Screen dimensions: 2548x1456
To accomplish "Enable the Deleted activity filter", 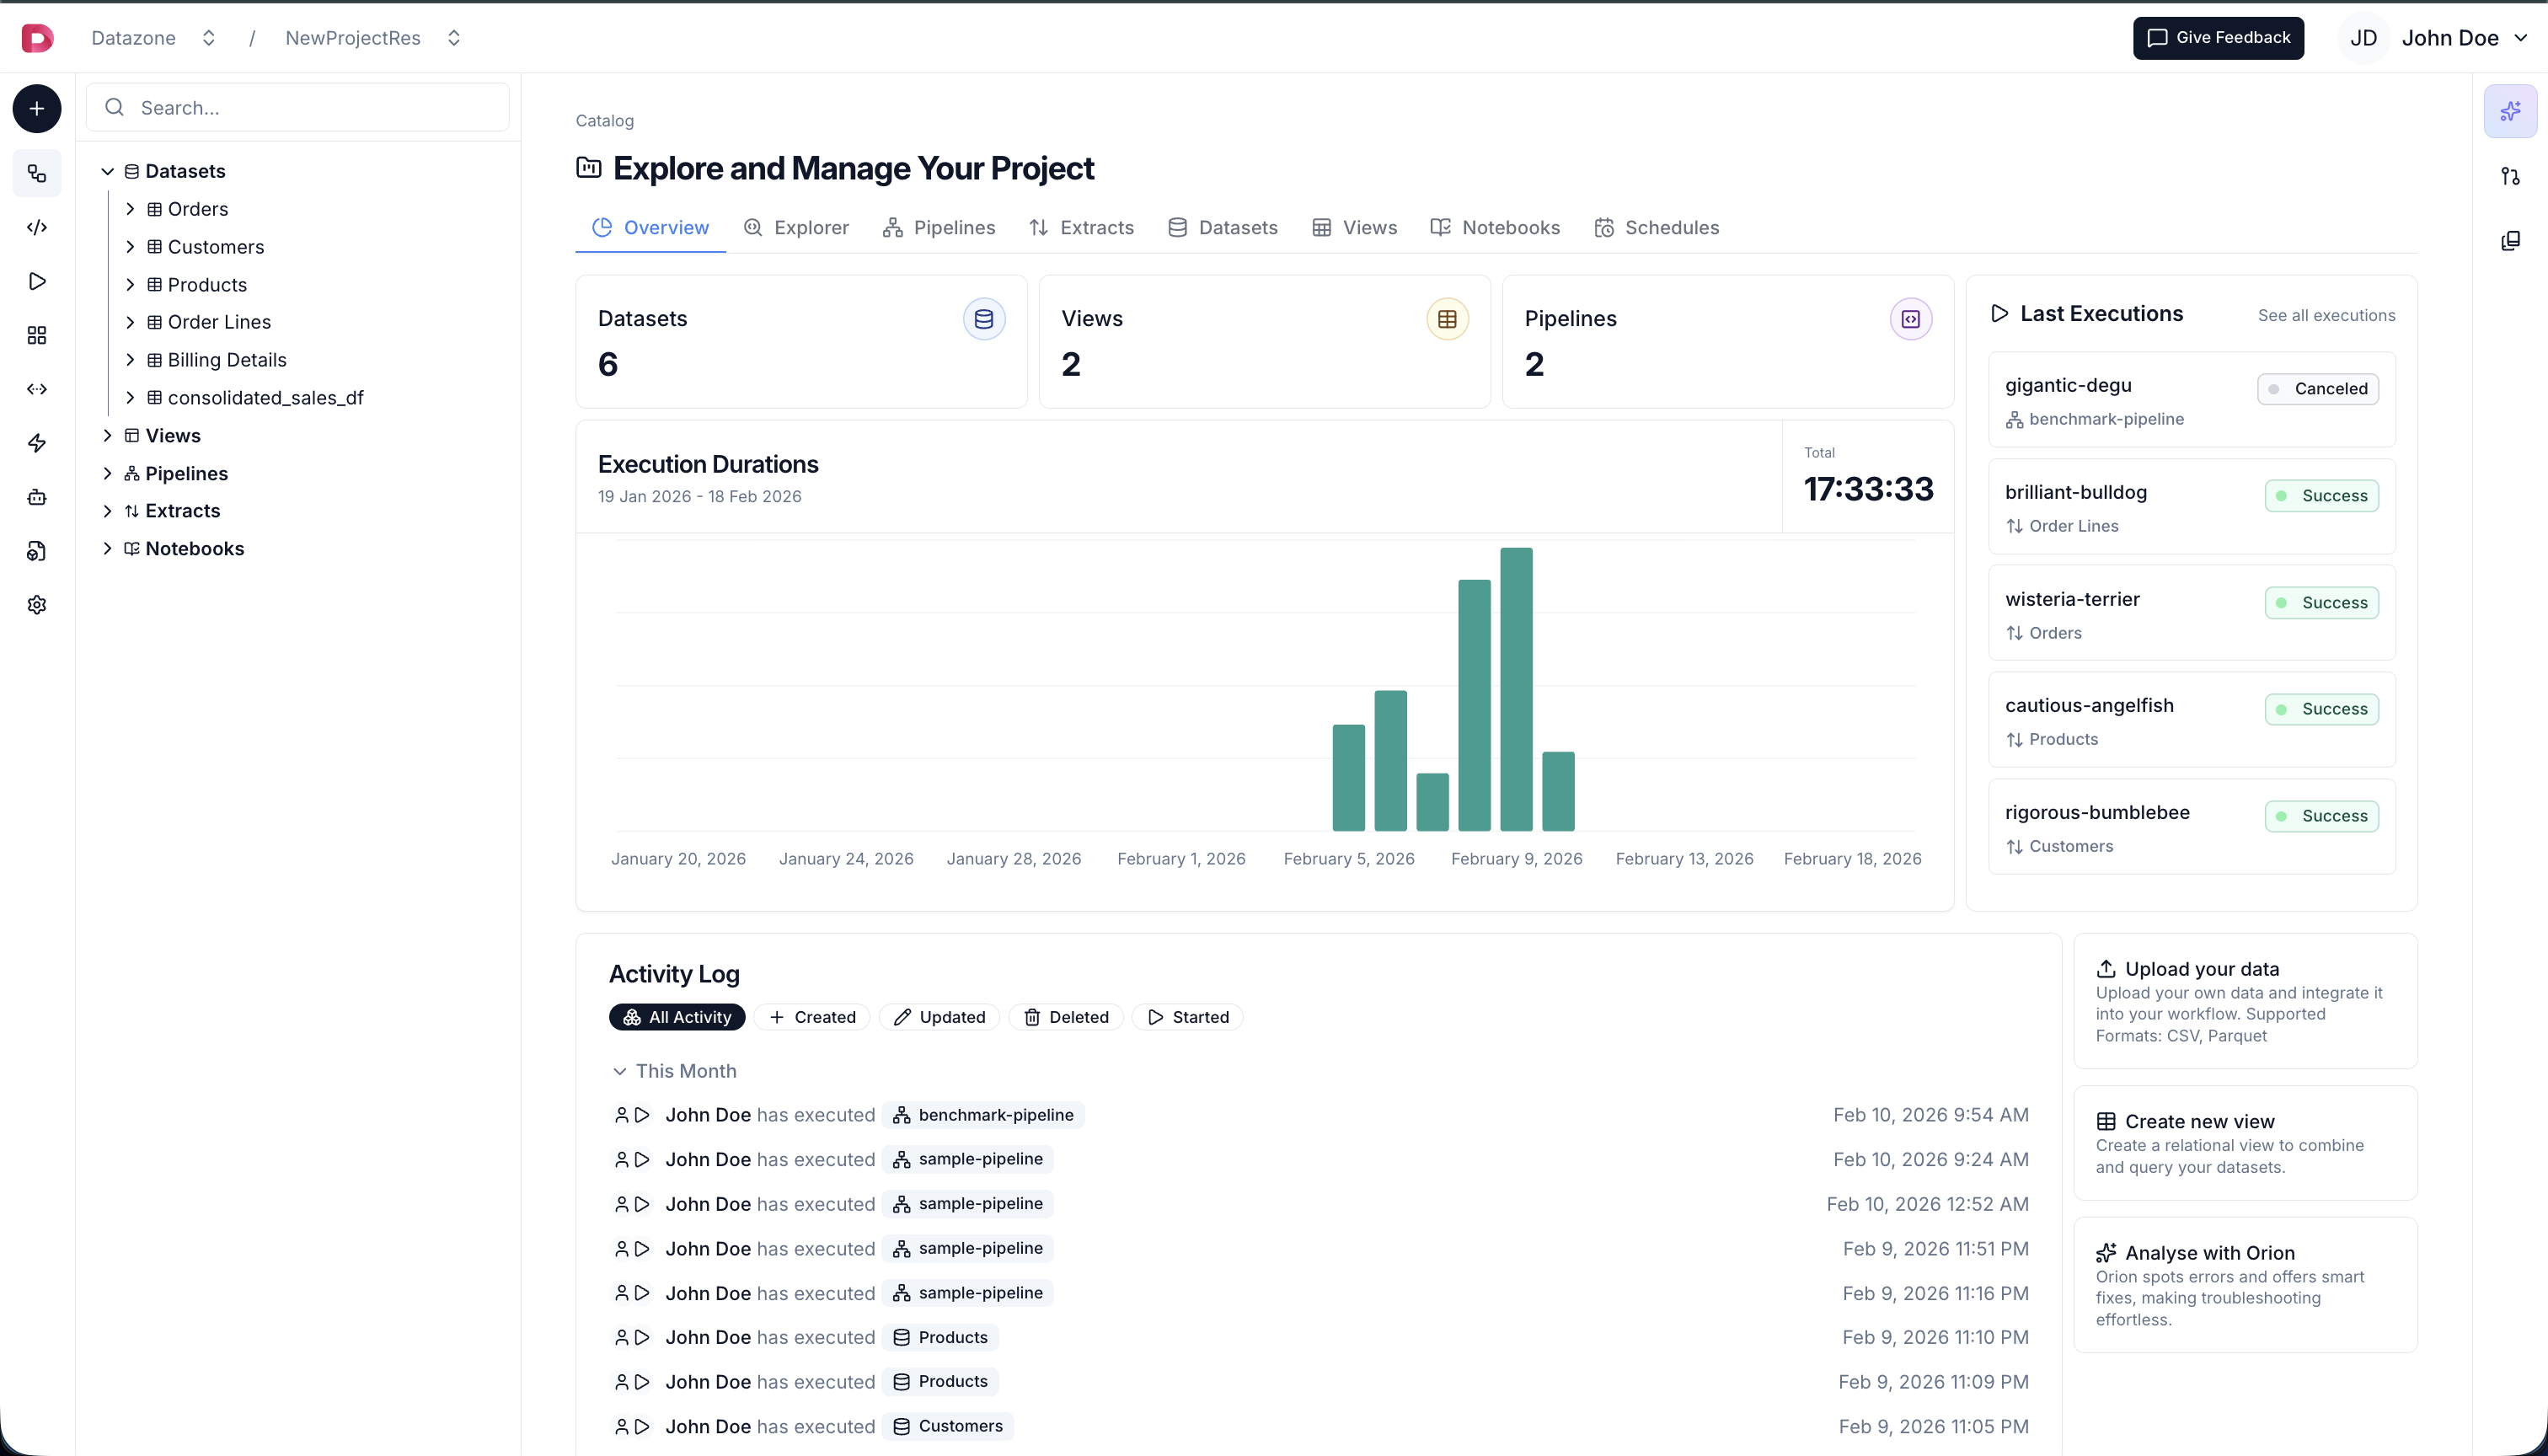I will click(1066, 1016).
